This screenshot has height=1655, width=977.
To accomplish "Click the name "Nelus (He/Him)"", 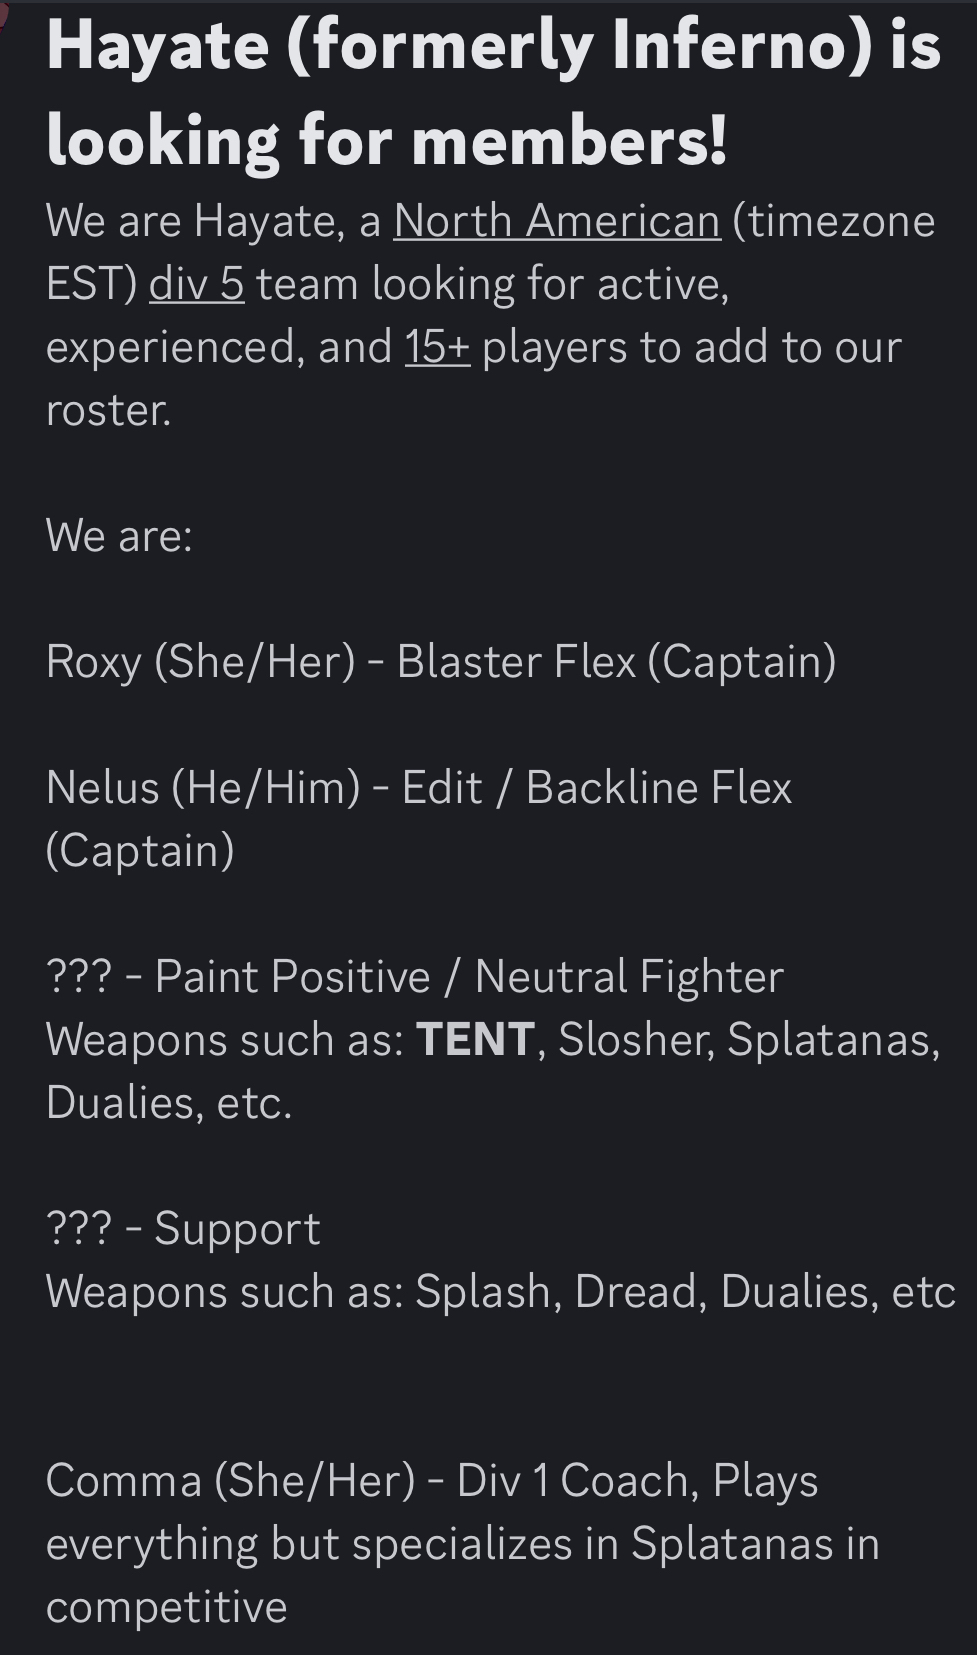I will (x=203, y=788).
